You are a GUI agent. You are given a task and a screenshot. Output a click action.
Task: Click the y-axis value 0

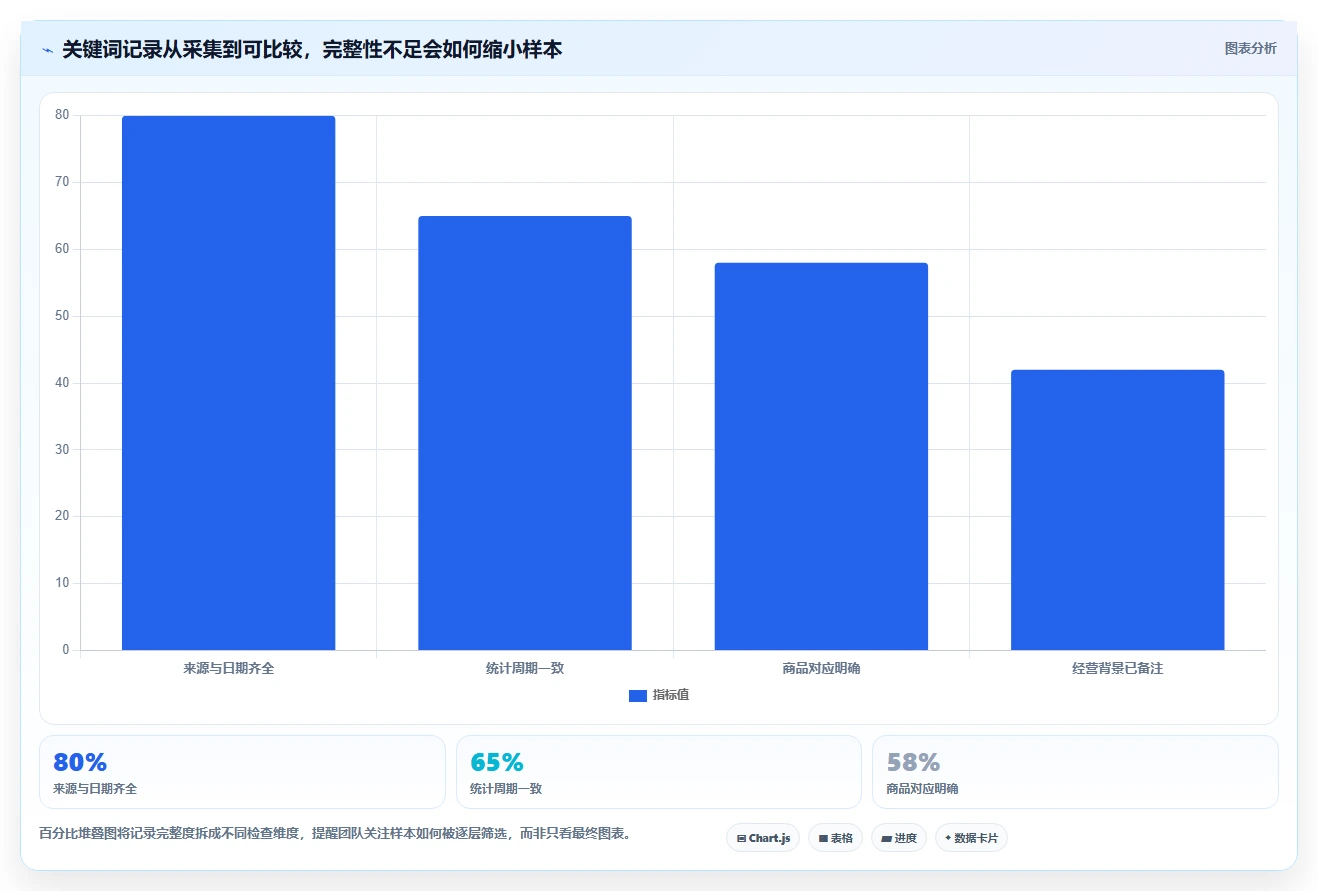(x=66, y=650)
